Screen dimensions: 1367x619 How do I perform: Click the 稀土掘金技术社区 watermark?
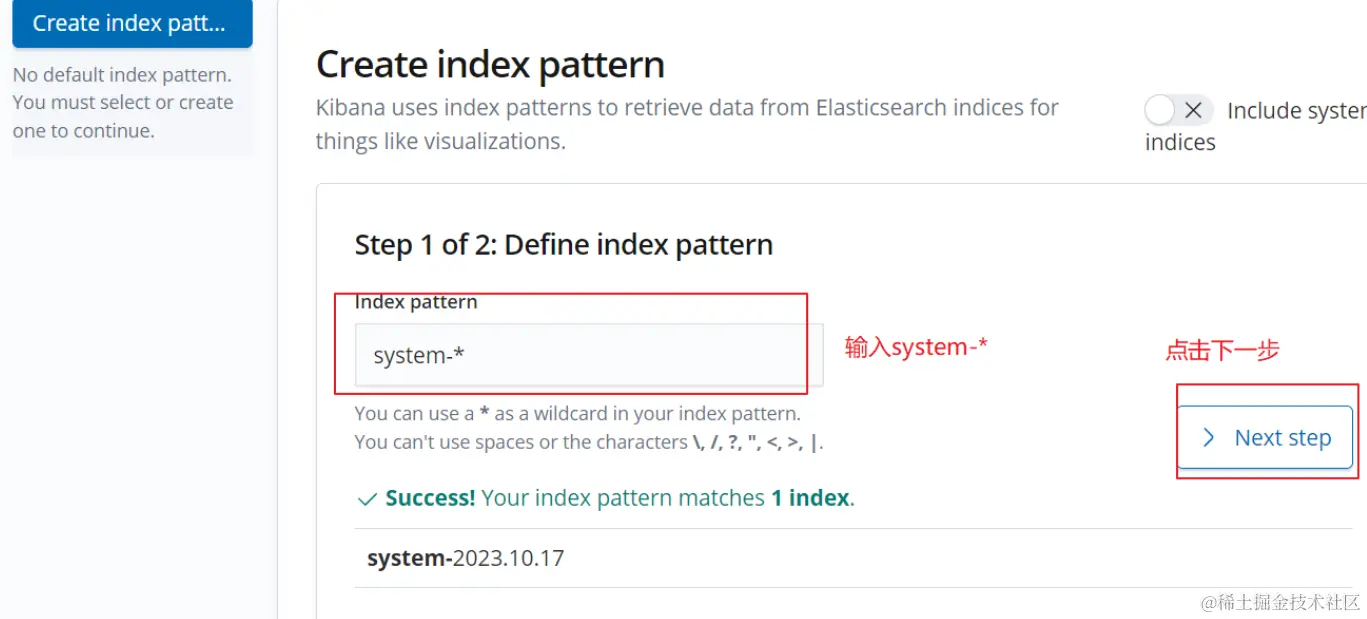(1281, 602)
